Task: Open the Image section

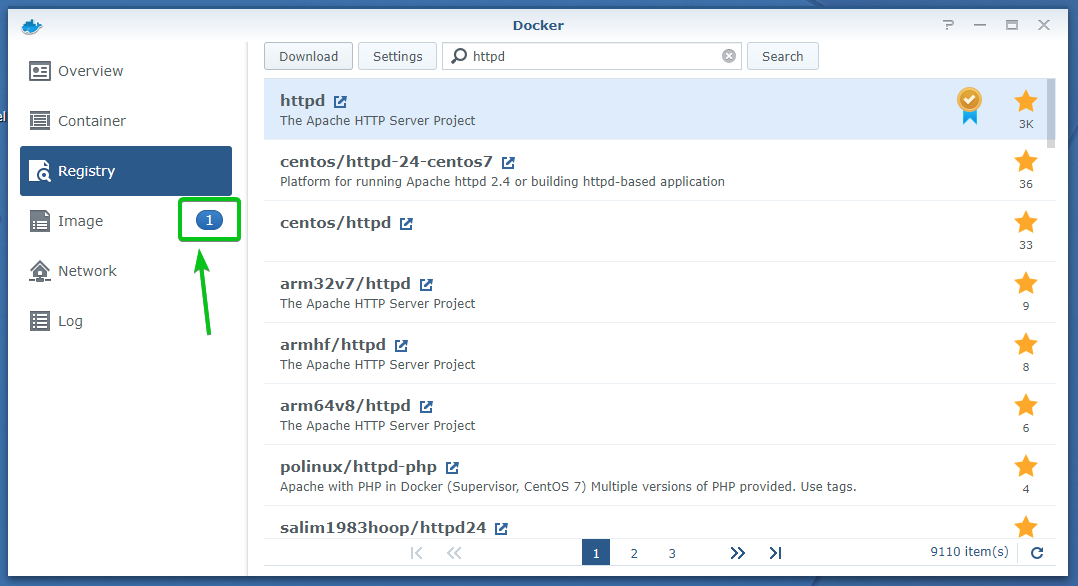Action: [x=80, y=221]
